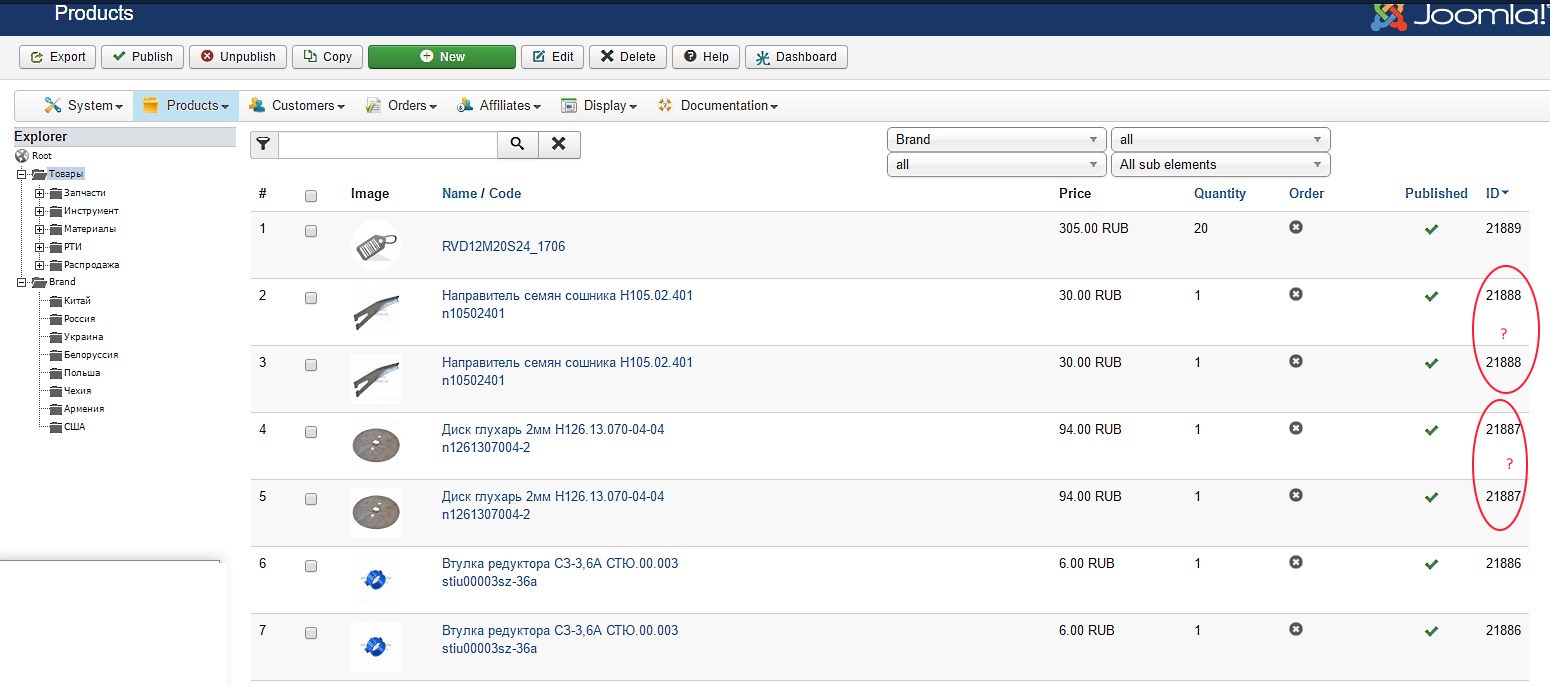Click the Publish button
The image size is (1550, 686).
[x=143, y=57]
